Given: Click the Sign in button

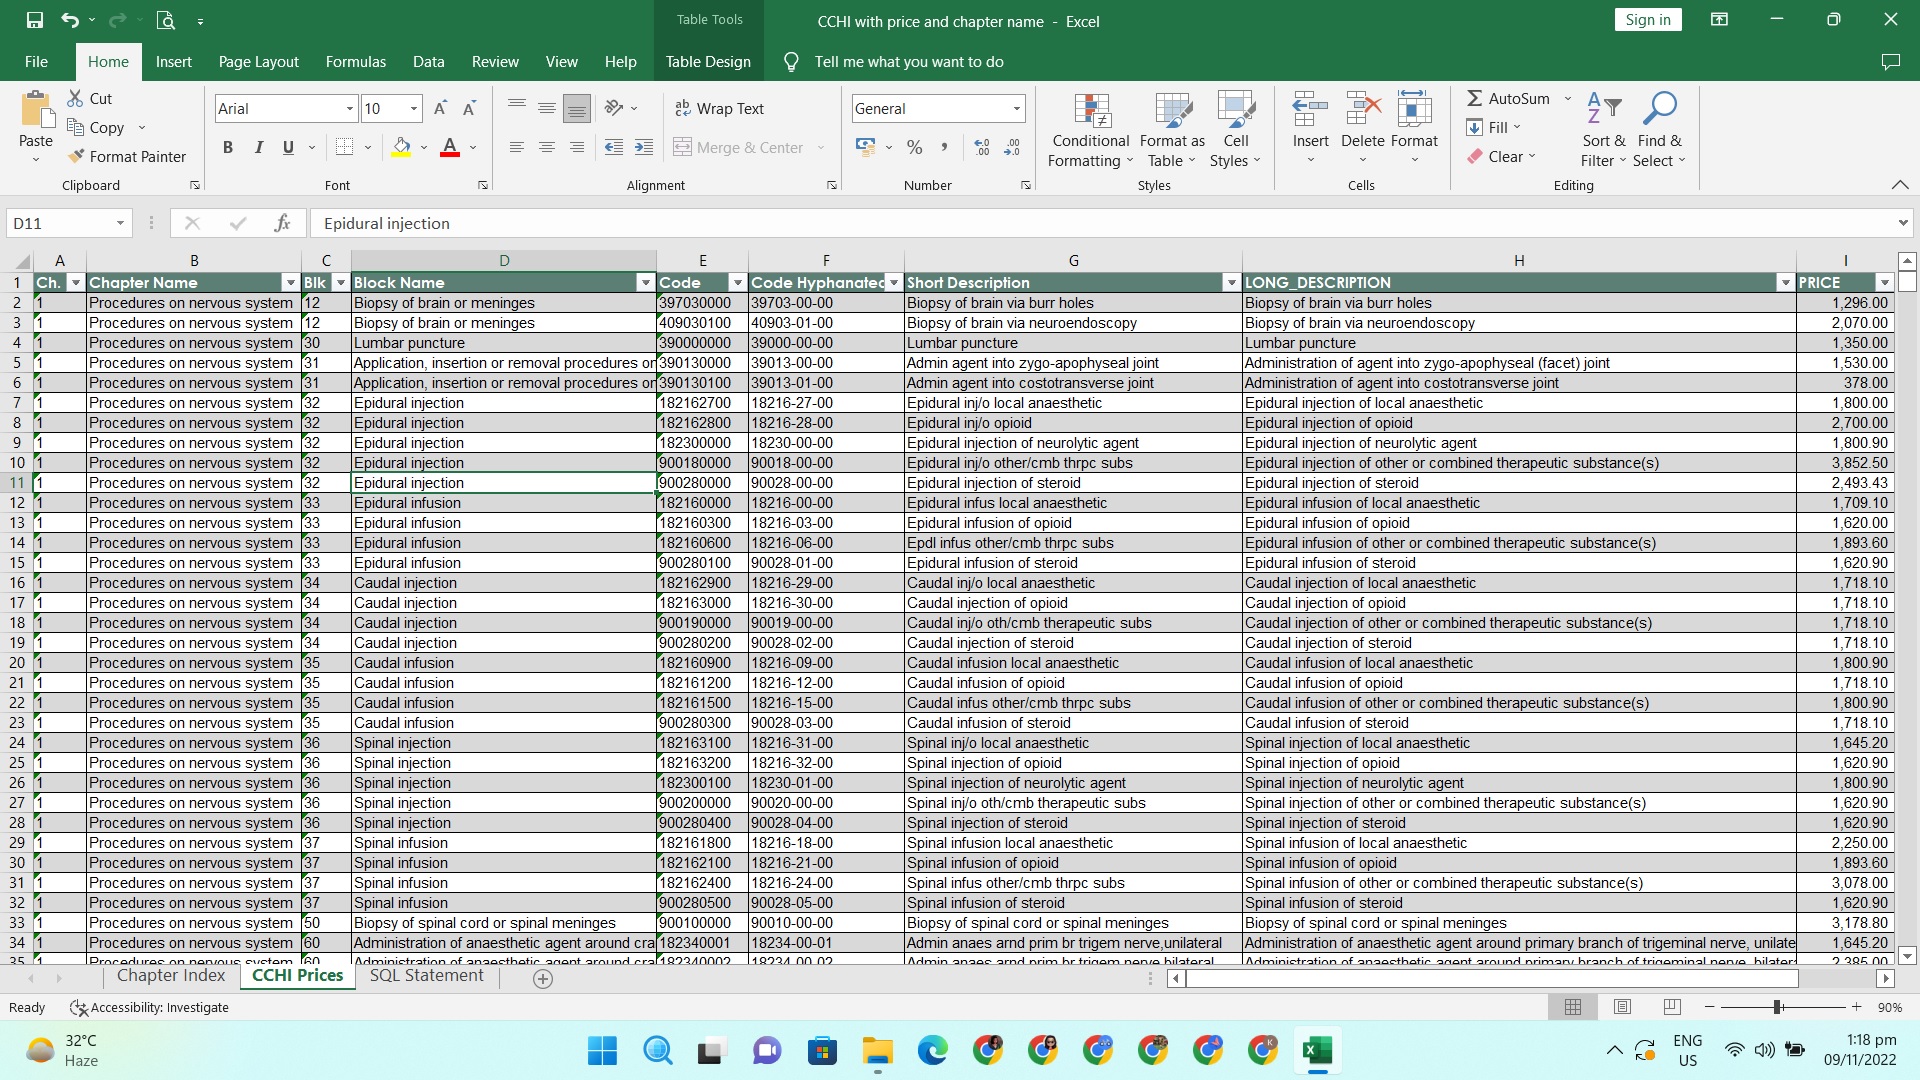Looking at the screenshot, I should coord(1647,19).
